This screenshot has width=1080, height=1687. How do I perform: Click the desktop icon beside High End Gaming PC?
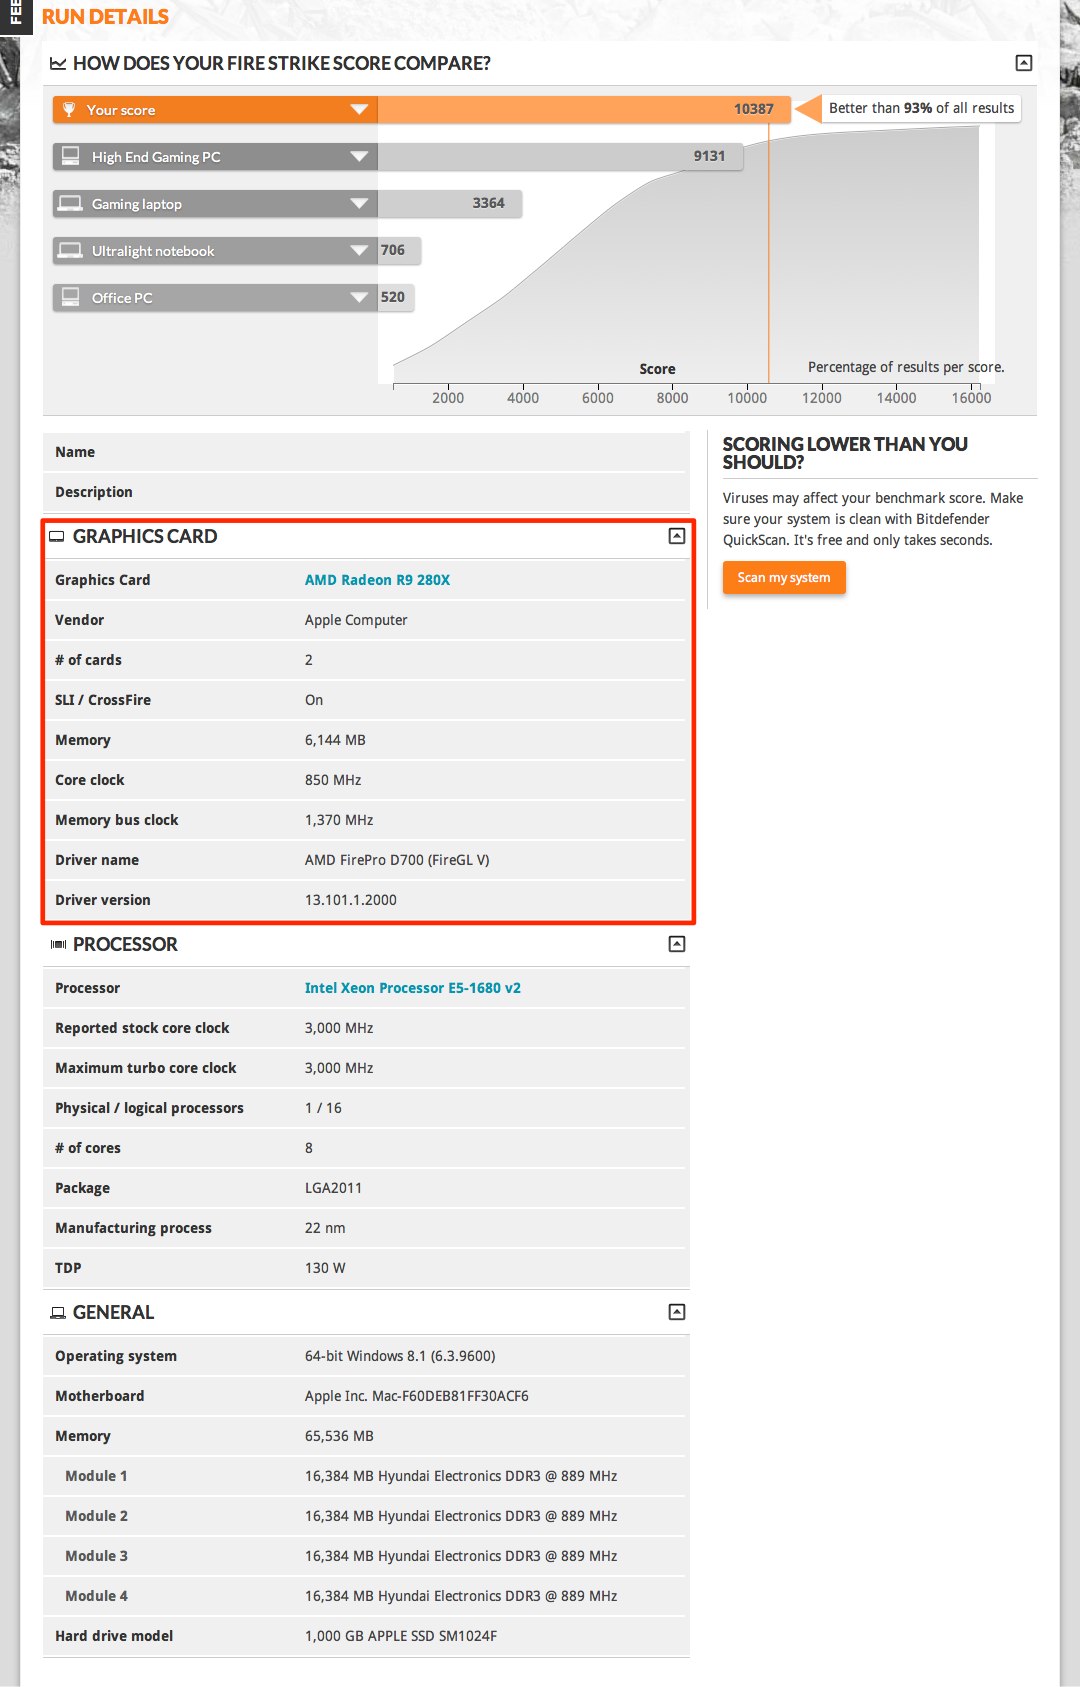coord(71,156)
